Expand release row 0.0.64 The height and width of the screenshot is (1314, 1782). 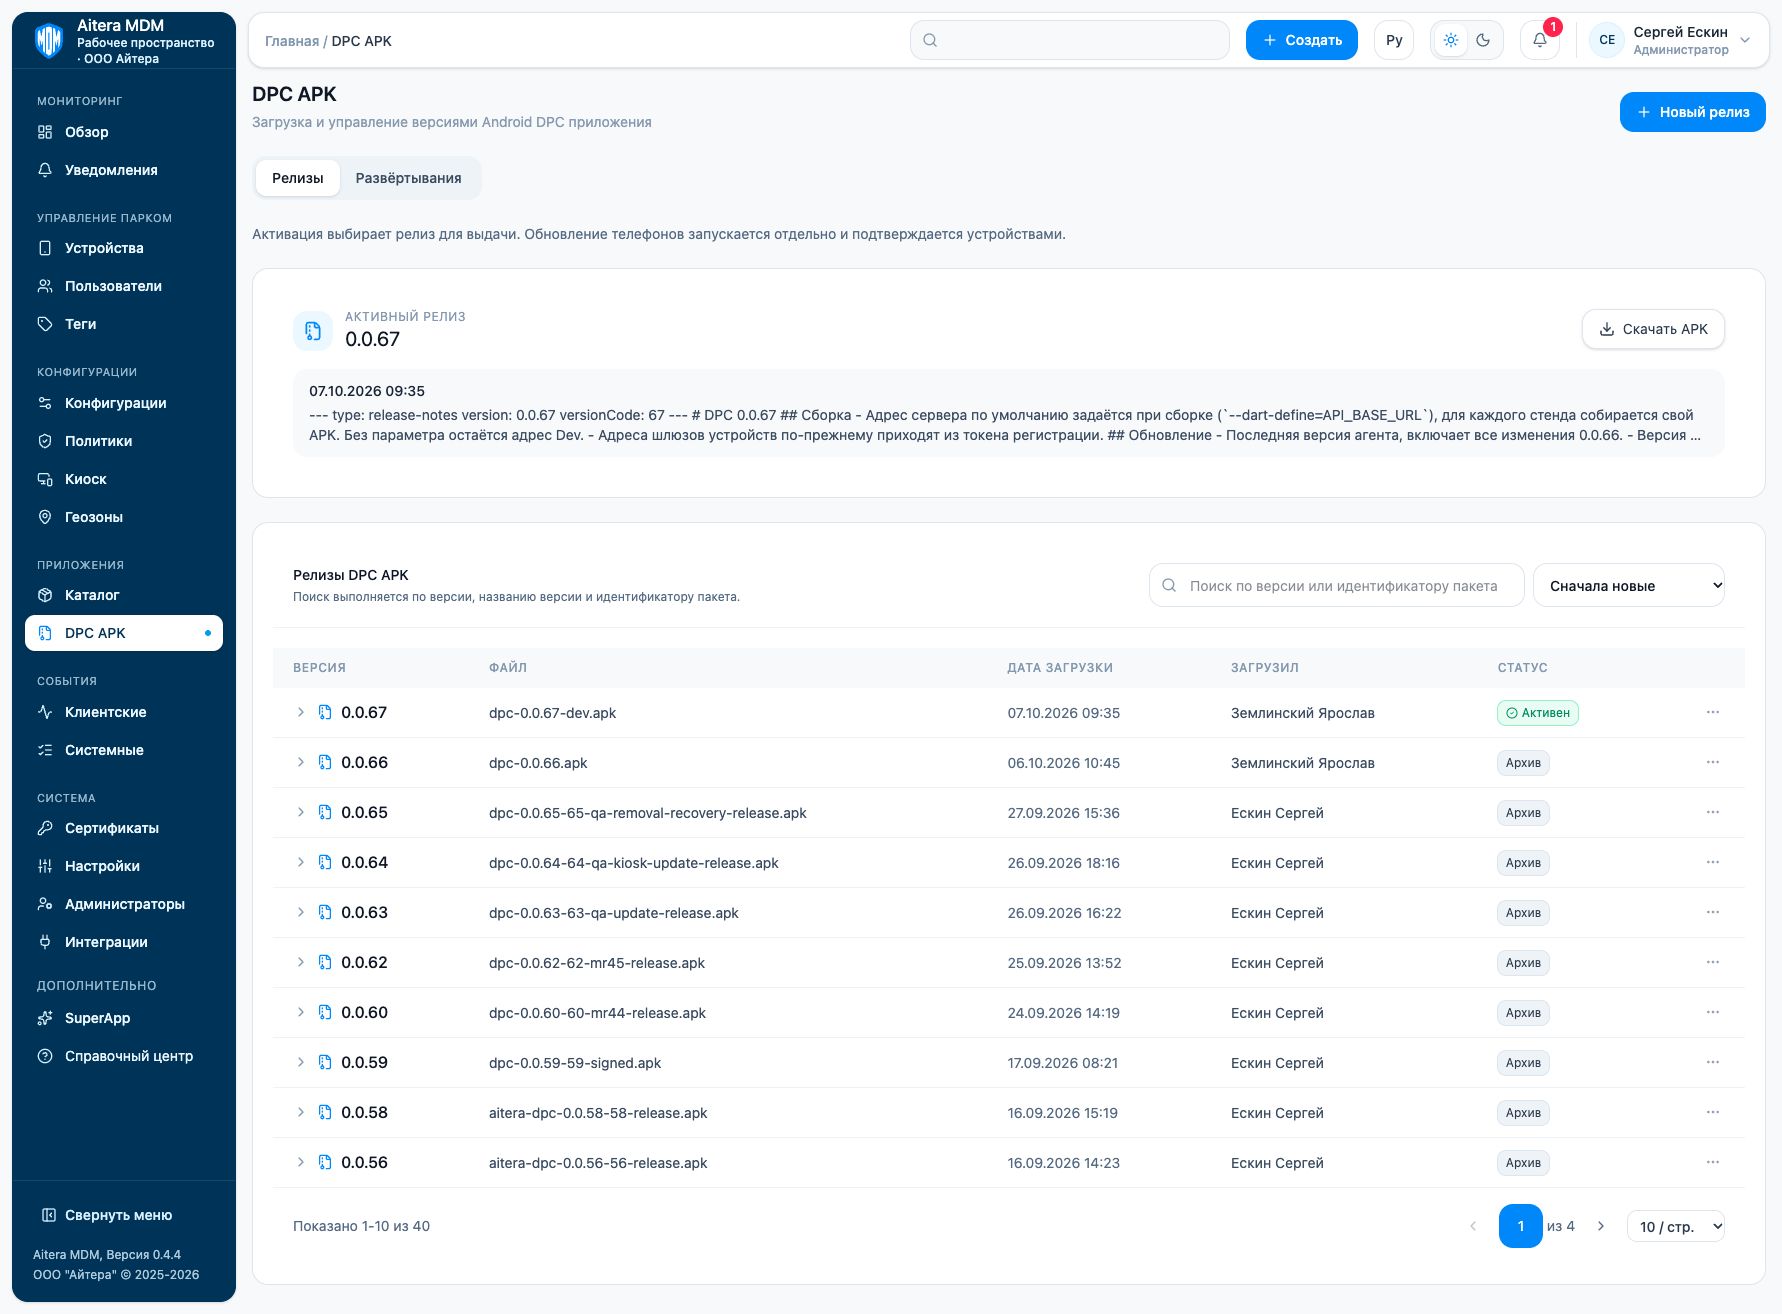pyautogui.click(x=300, y=862)
